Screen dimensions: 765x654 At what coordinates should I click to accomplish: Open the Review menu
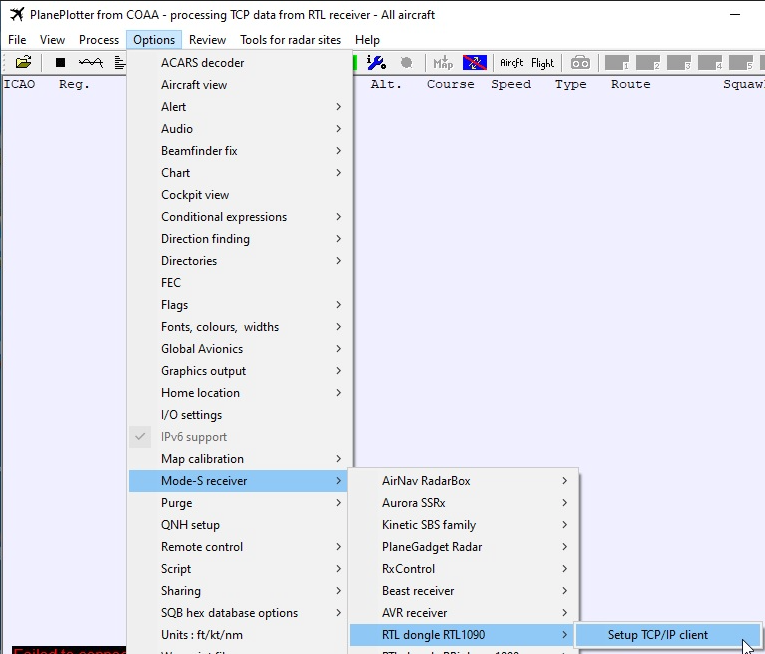tap(207, 40)
